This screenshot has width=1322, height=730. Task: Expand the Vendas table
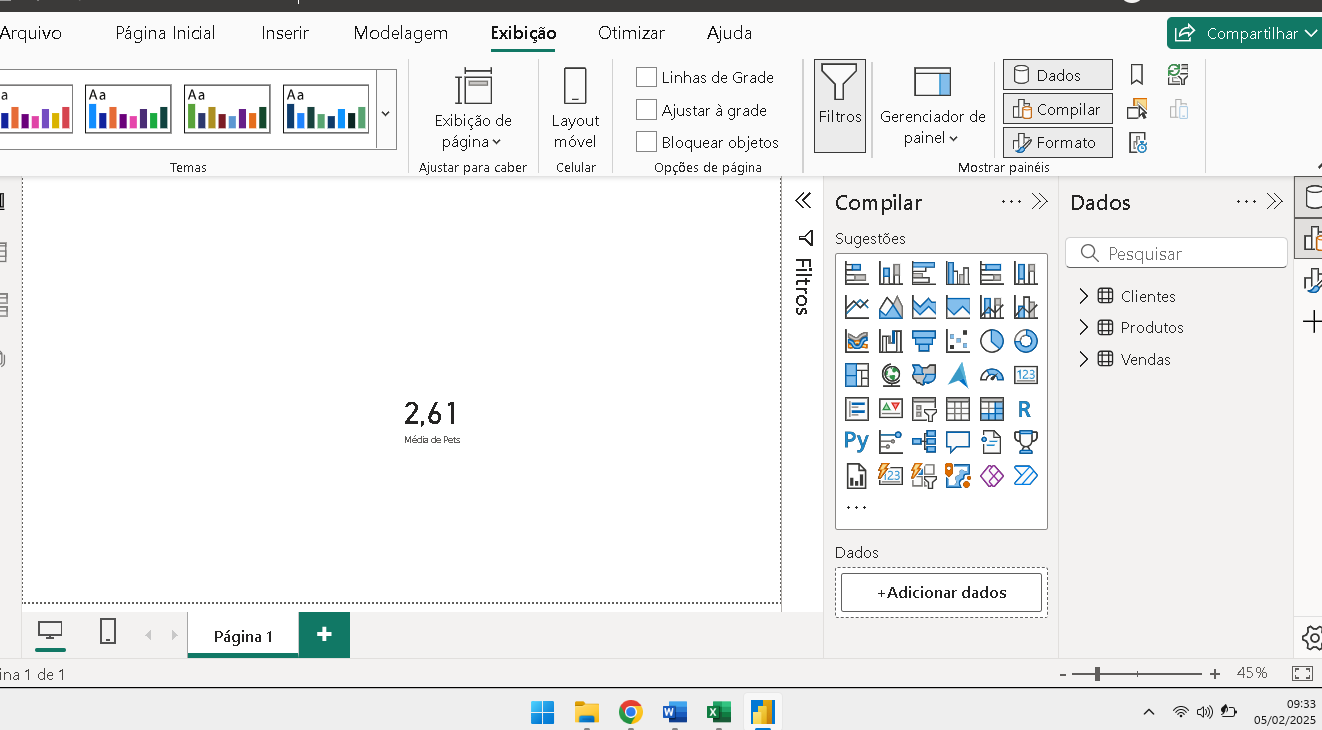[1083, 359]
